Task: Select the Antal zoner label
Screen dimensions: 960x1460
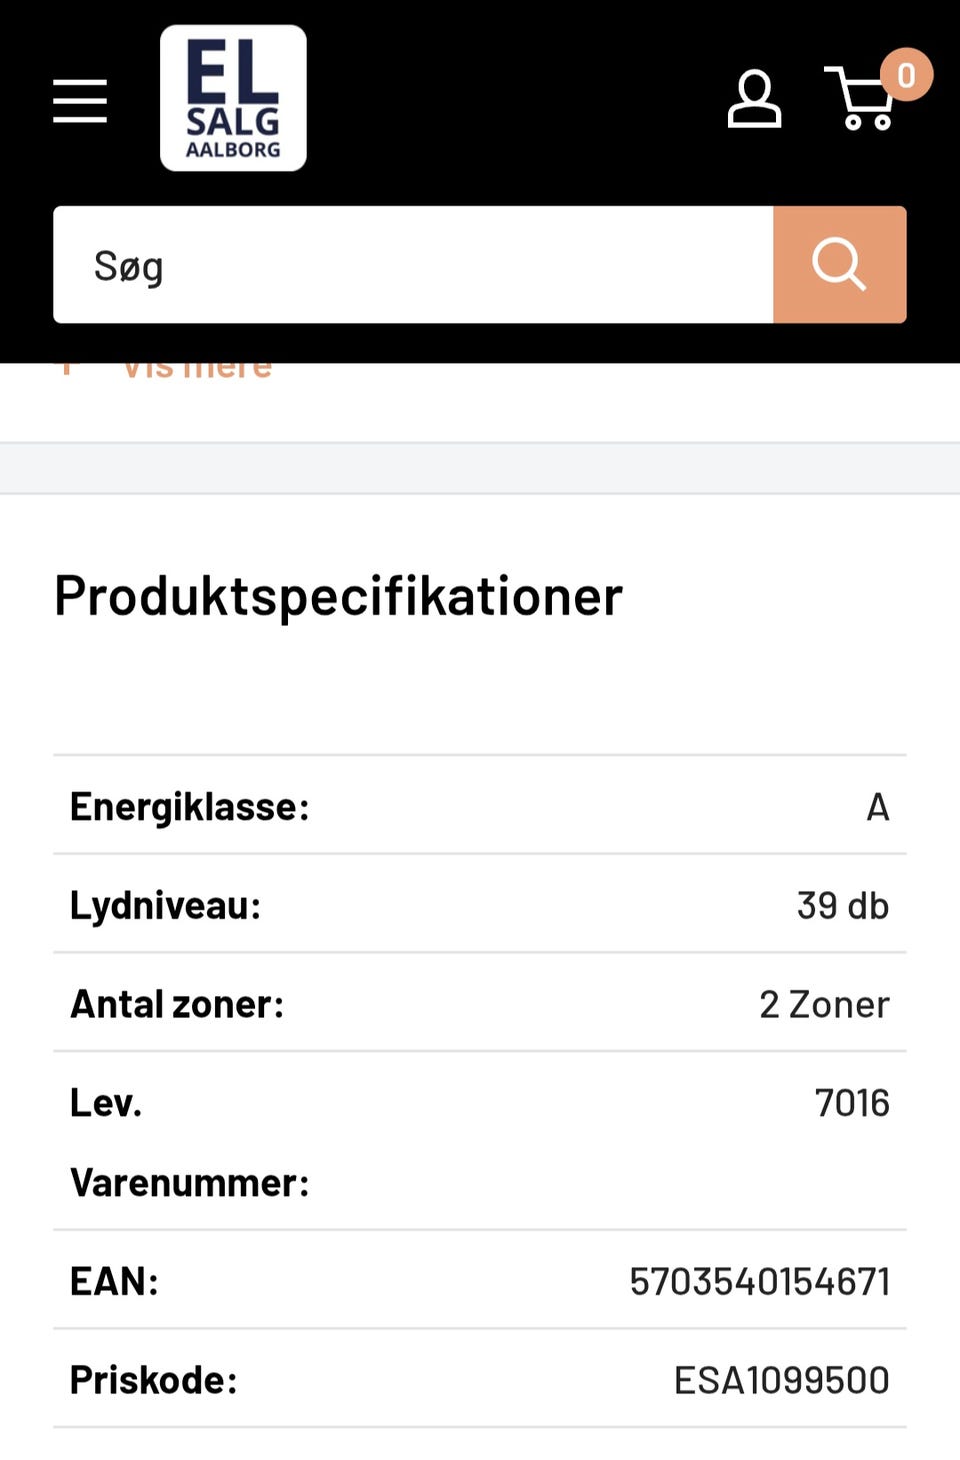Action: 177,1004
